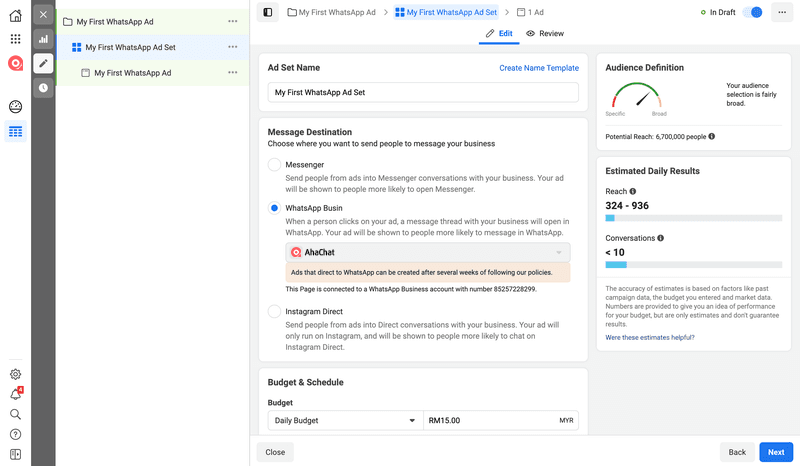Viewport: 800px width, 466px height.
Task: Toggle the sidebar panel layout button
Action: click(267, 12)
